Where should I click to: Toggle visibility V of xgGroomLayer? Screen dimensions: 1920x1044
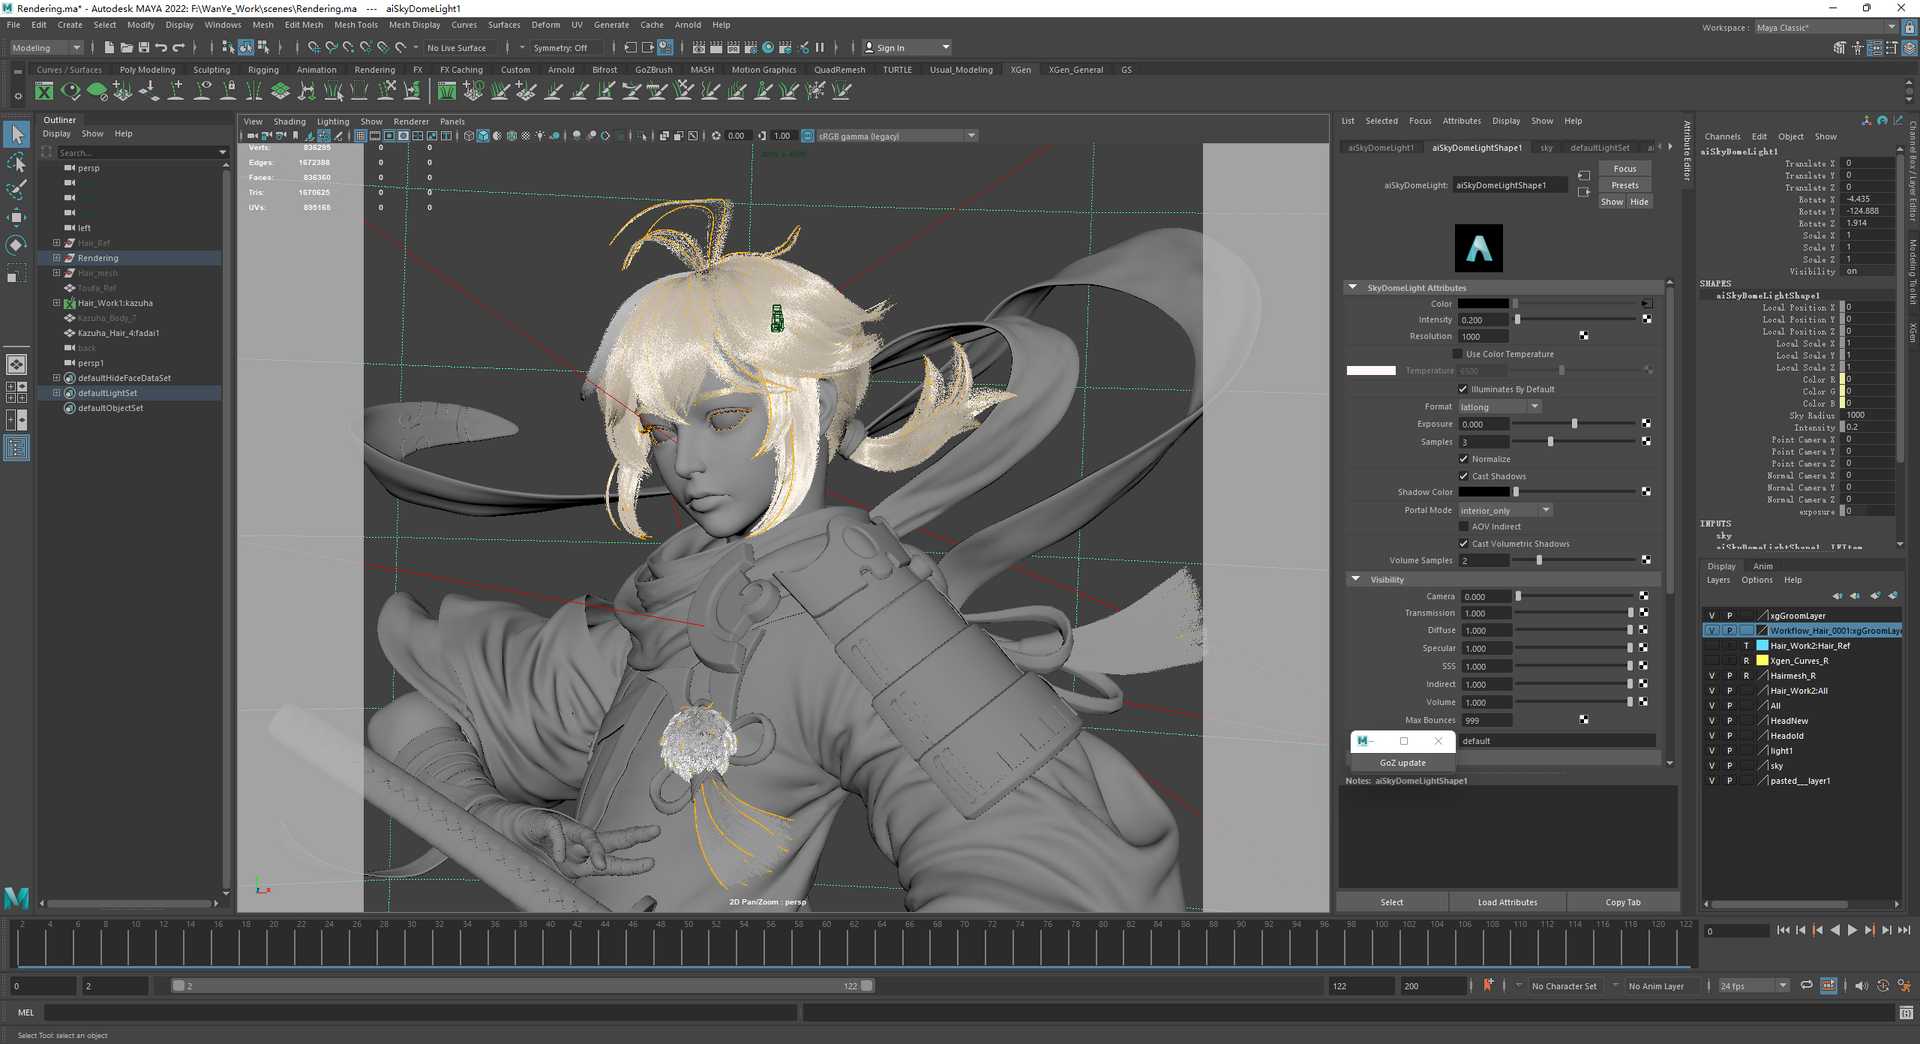pos(1712,616)
